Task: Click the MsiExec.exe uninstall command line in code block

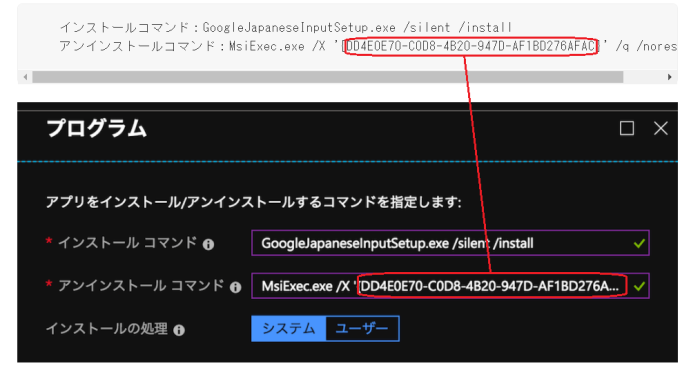Action: 368,46
